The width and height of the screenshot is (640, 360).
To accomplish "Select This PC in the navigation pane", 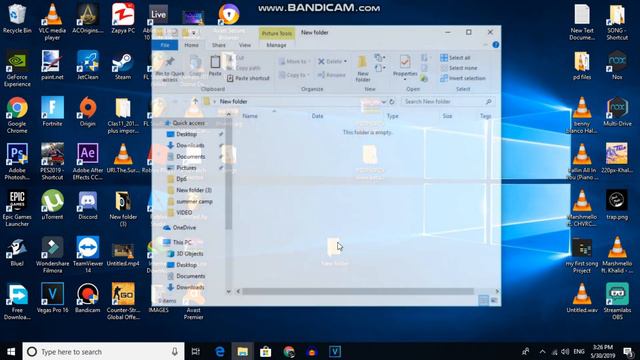I will (x=177, y=242).
